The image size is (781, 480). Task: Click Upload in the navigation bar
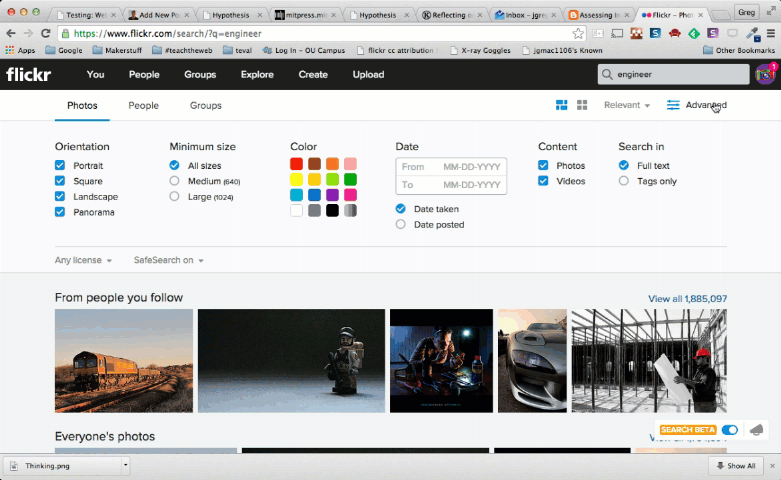click(x=369, y=74)
